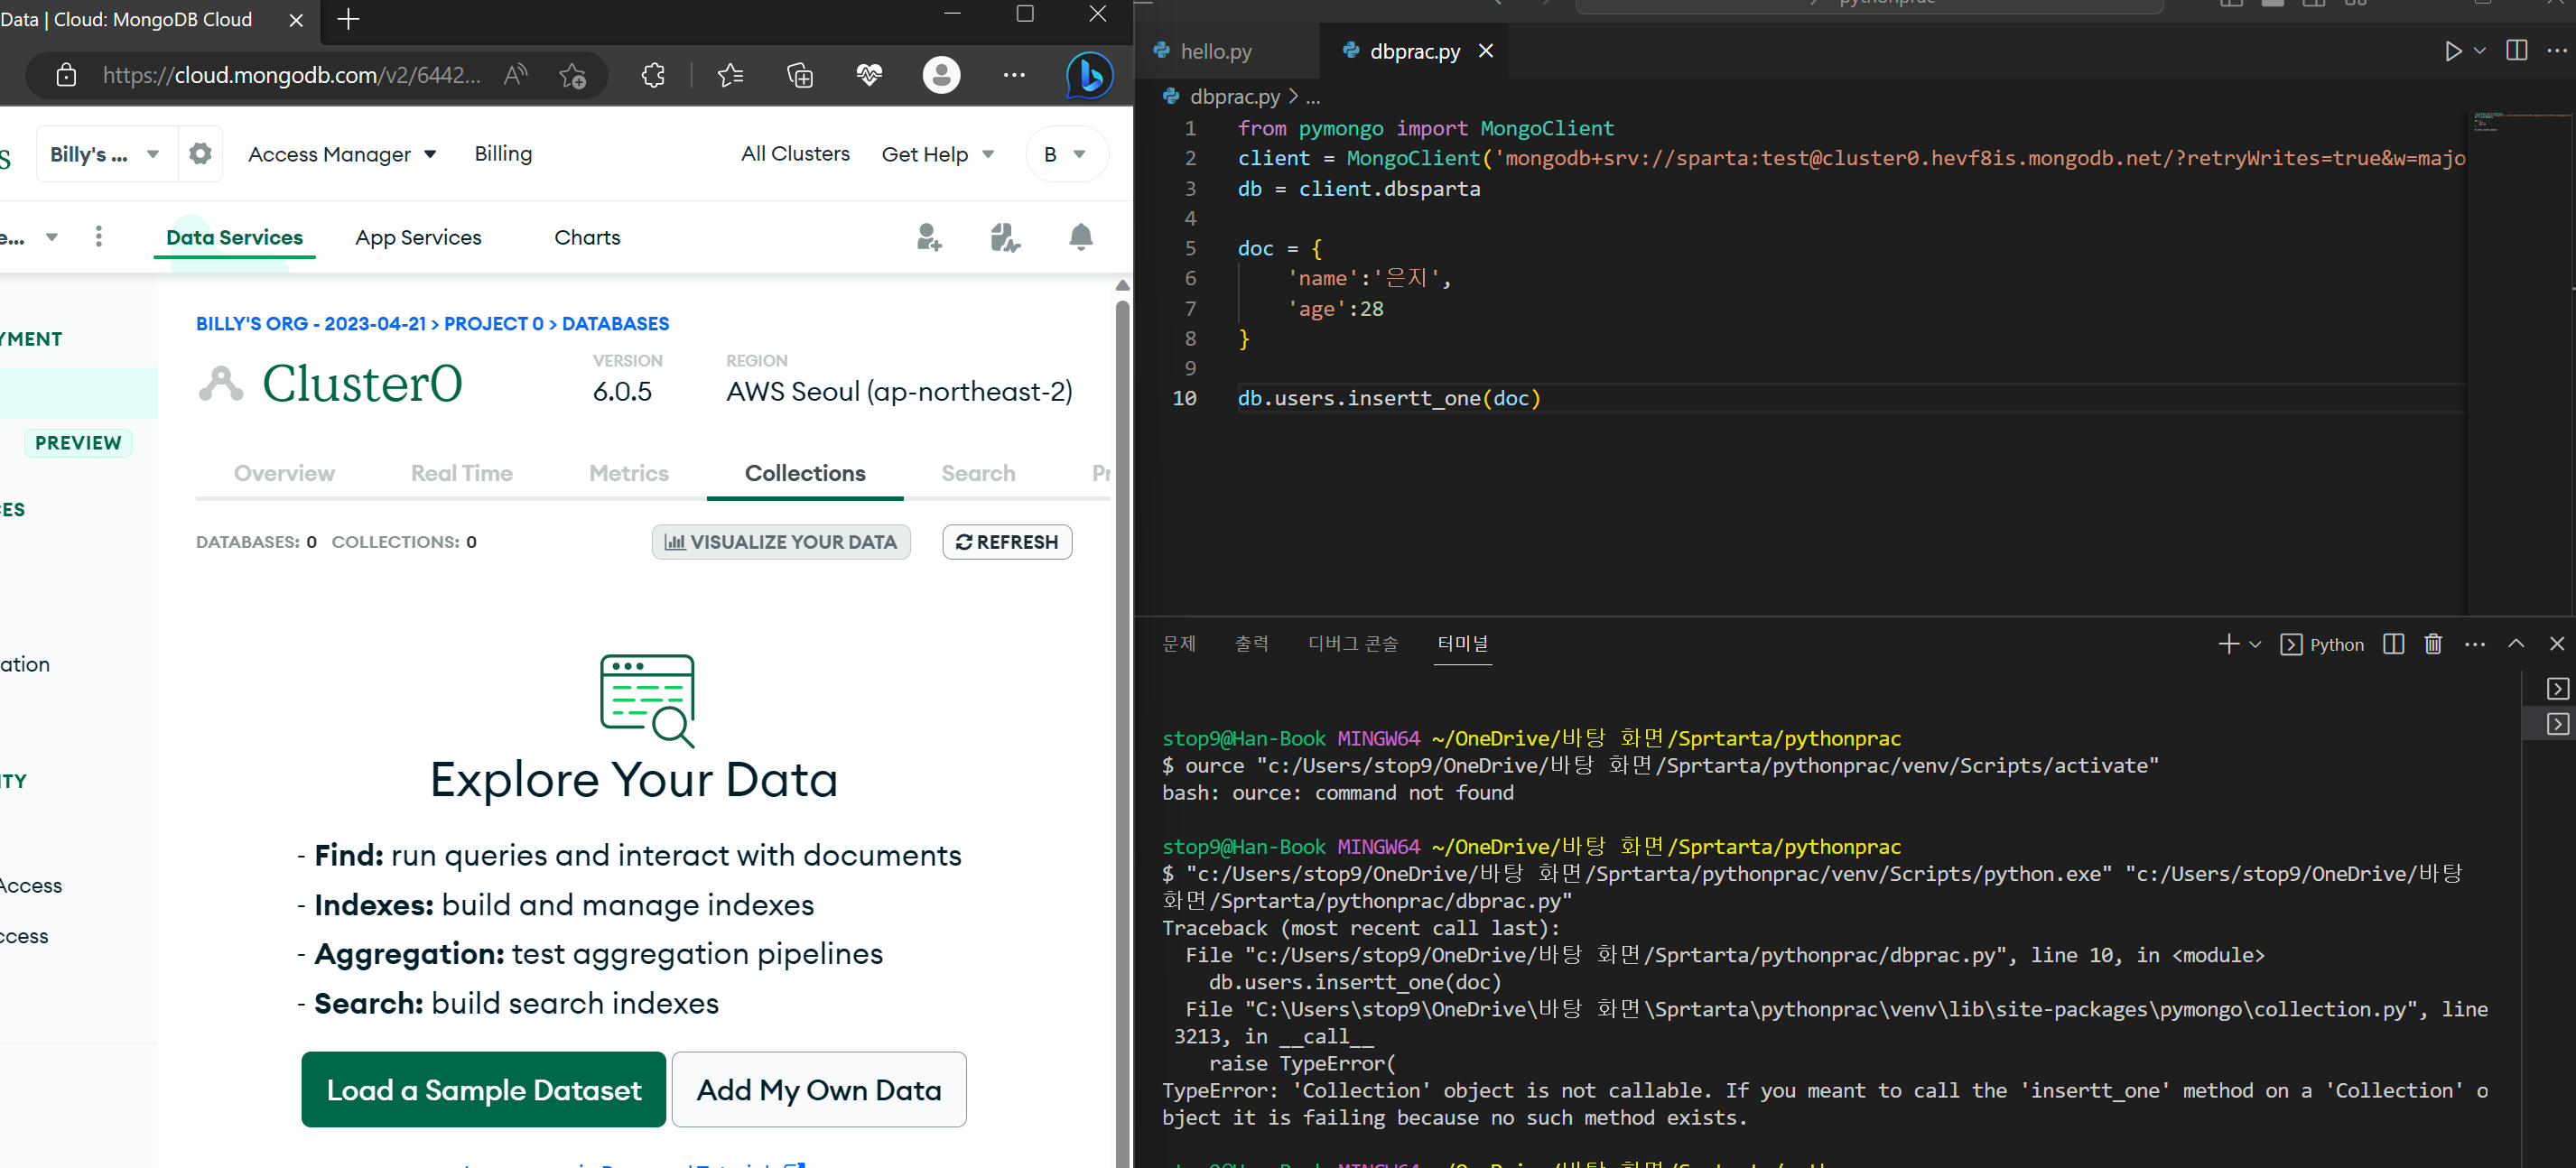
Task: Open the project activity feed icon
Action: [x=1005, y=237]
